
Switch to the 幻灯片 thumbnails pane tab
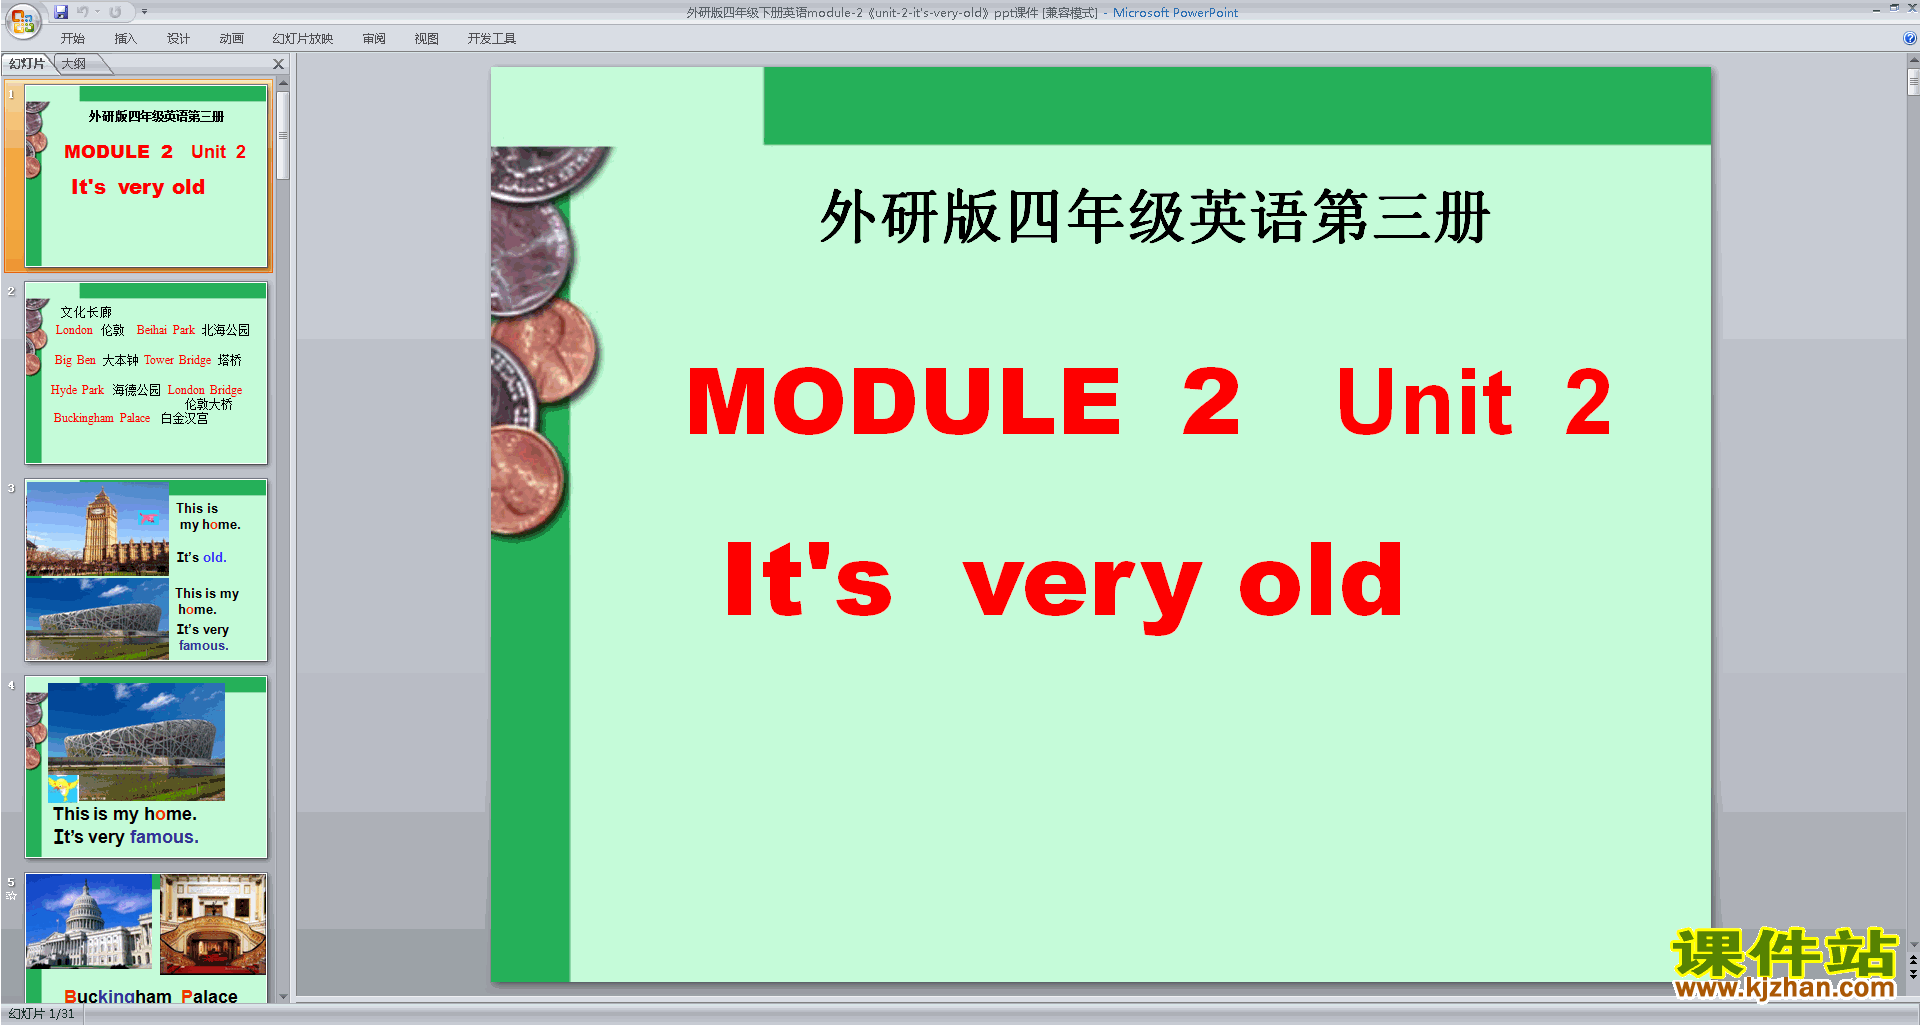[27, 64]
